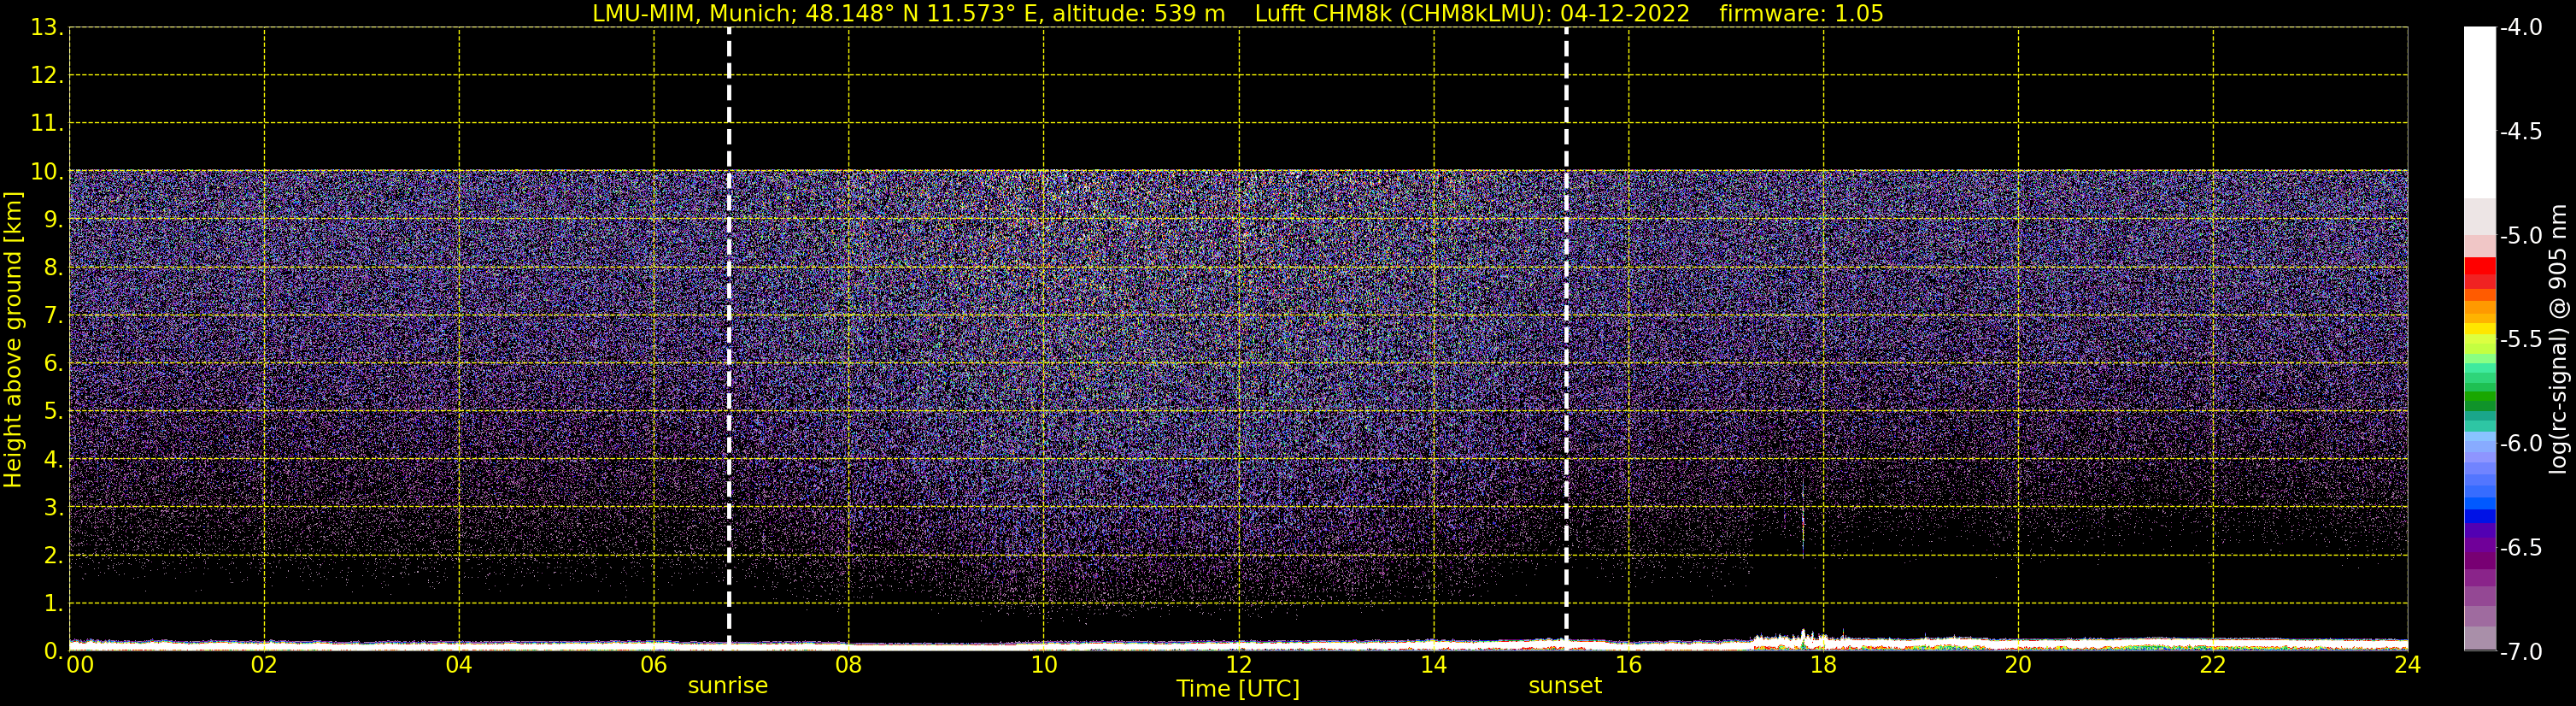Click the "08" hour label on the time axis
The width and height of the screenshot is (2576, 706).
point(849,665)
